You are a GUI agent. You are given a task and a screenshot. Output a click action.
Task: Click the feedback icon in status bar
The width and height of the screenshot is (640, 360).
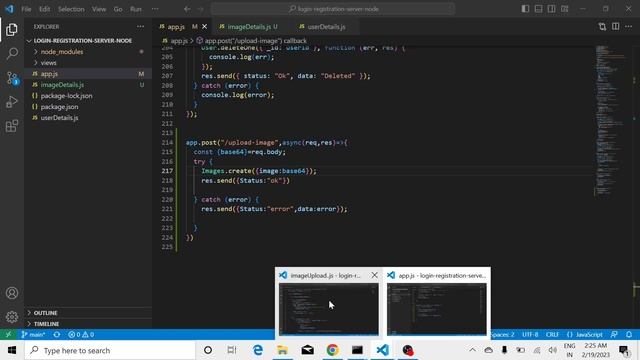tap(614, 334)
